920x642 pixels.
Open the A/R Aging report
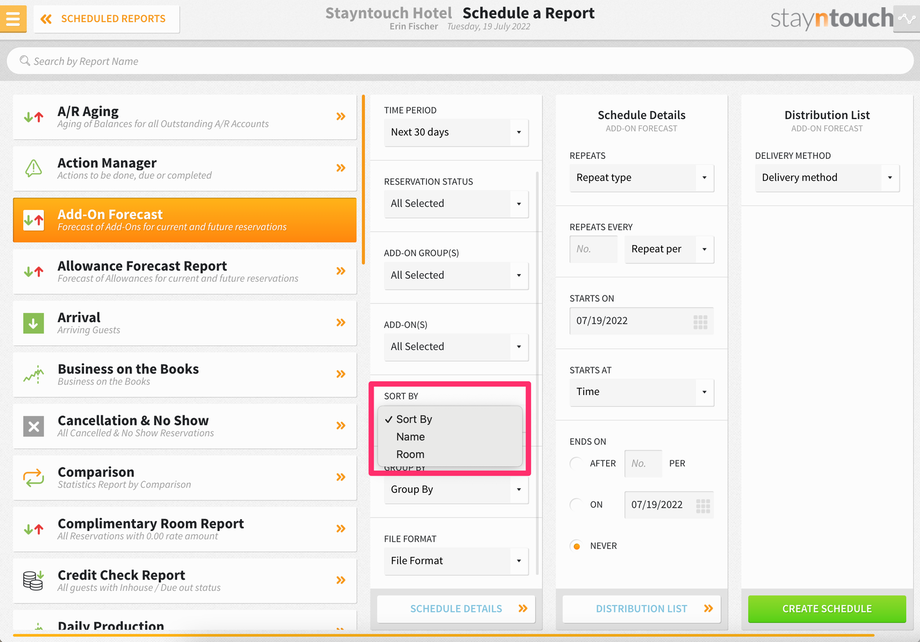point(185,117)
